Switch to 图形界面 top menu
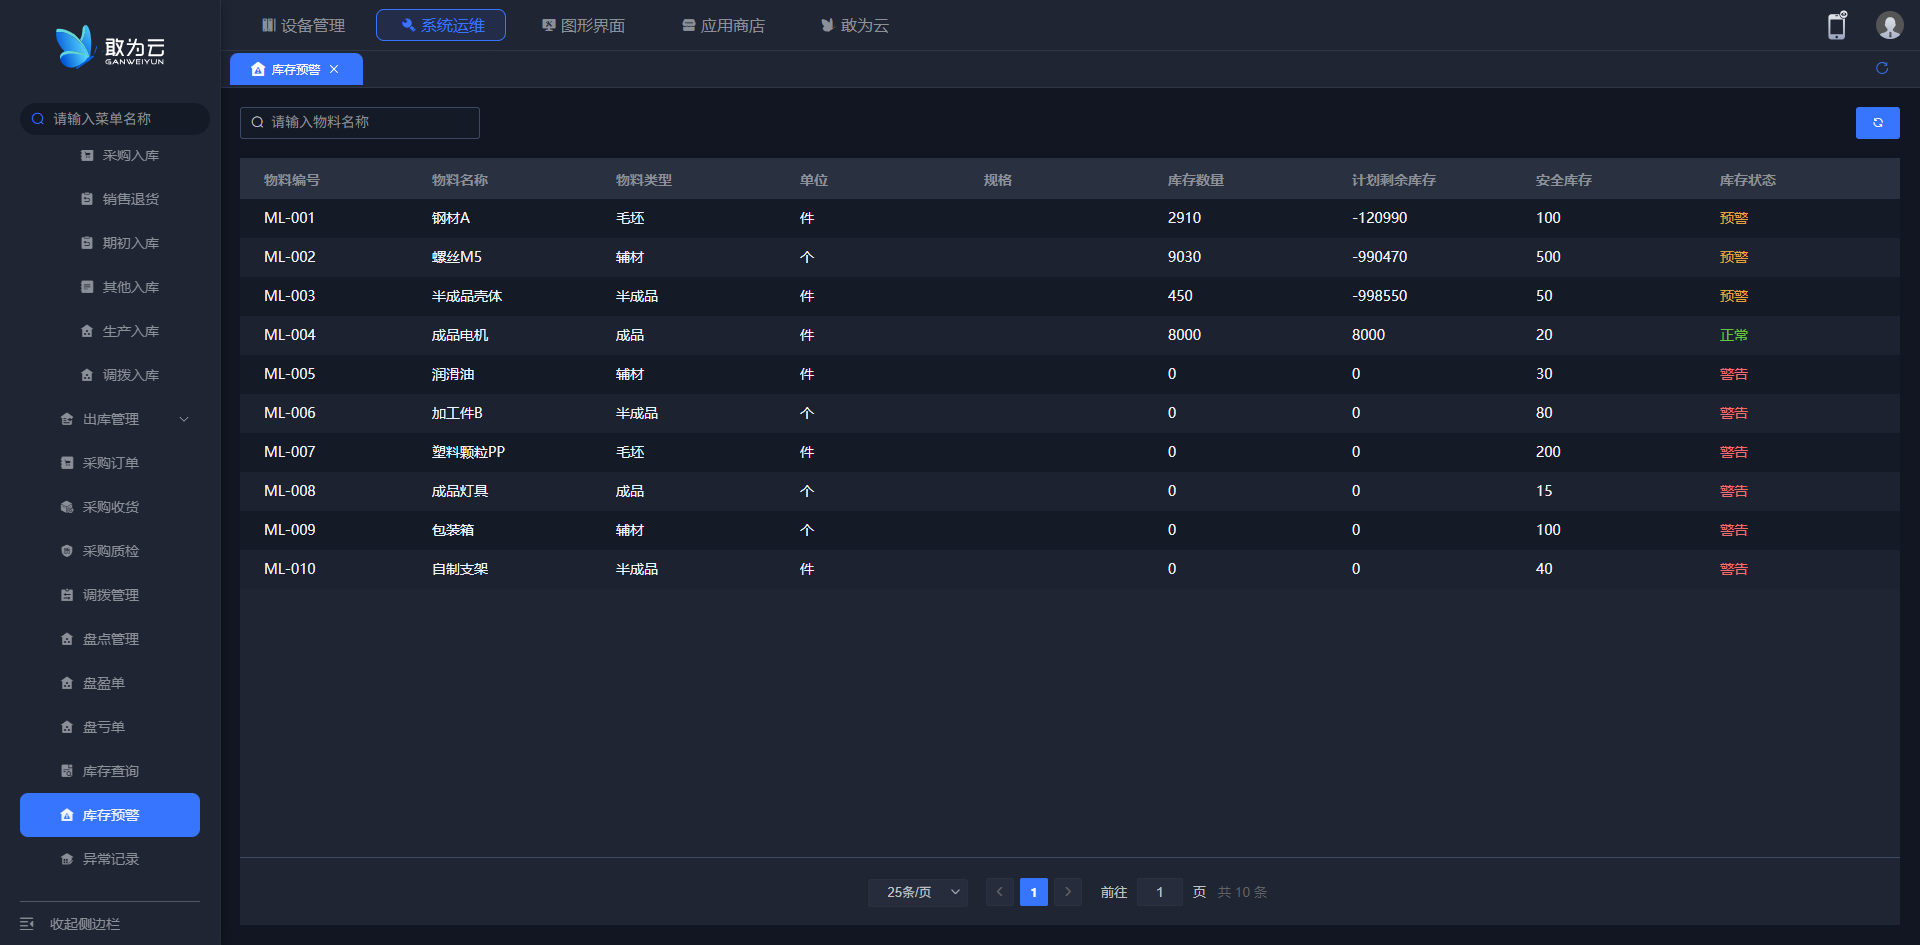This screenshot has height=945, width=1920. [583, 25]
